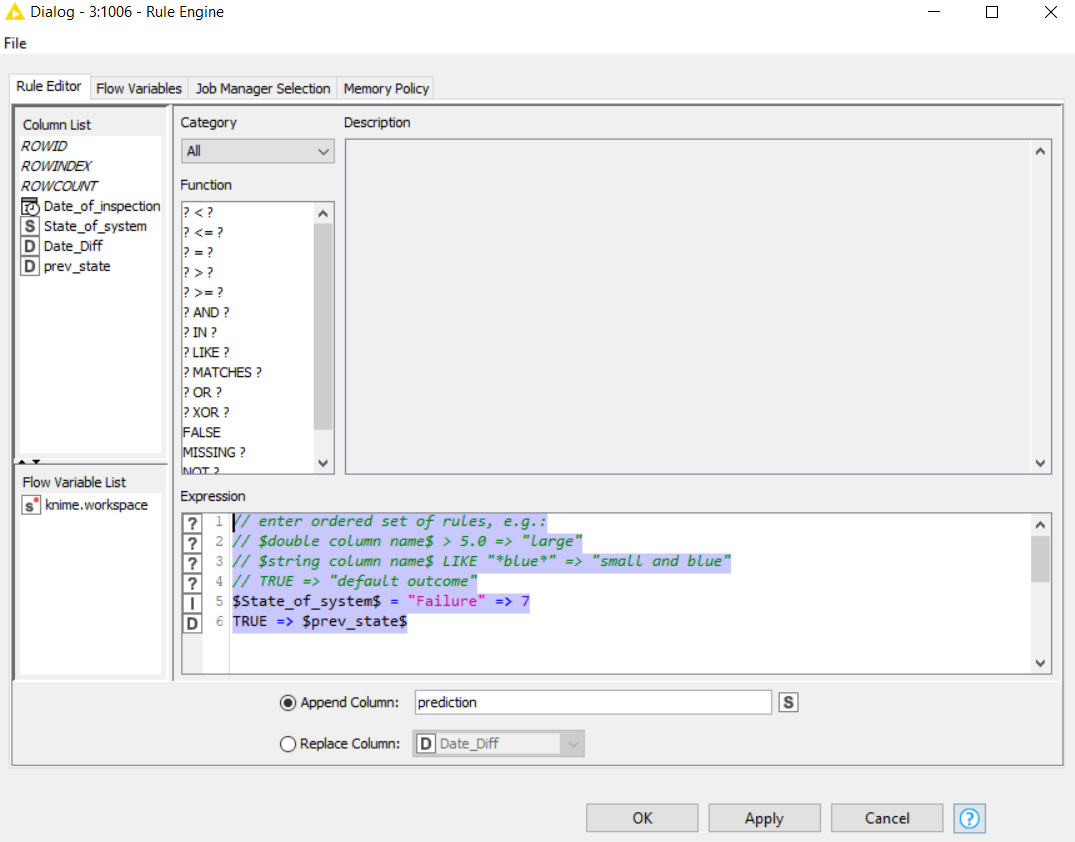The width and height of the screenshot is (1075, 842).
Task: Select ROWID in the Column List
Action: click(45, 146)
